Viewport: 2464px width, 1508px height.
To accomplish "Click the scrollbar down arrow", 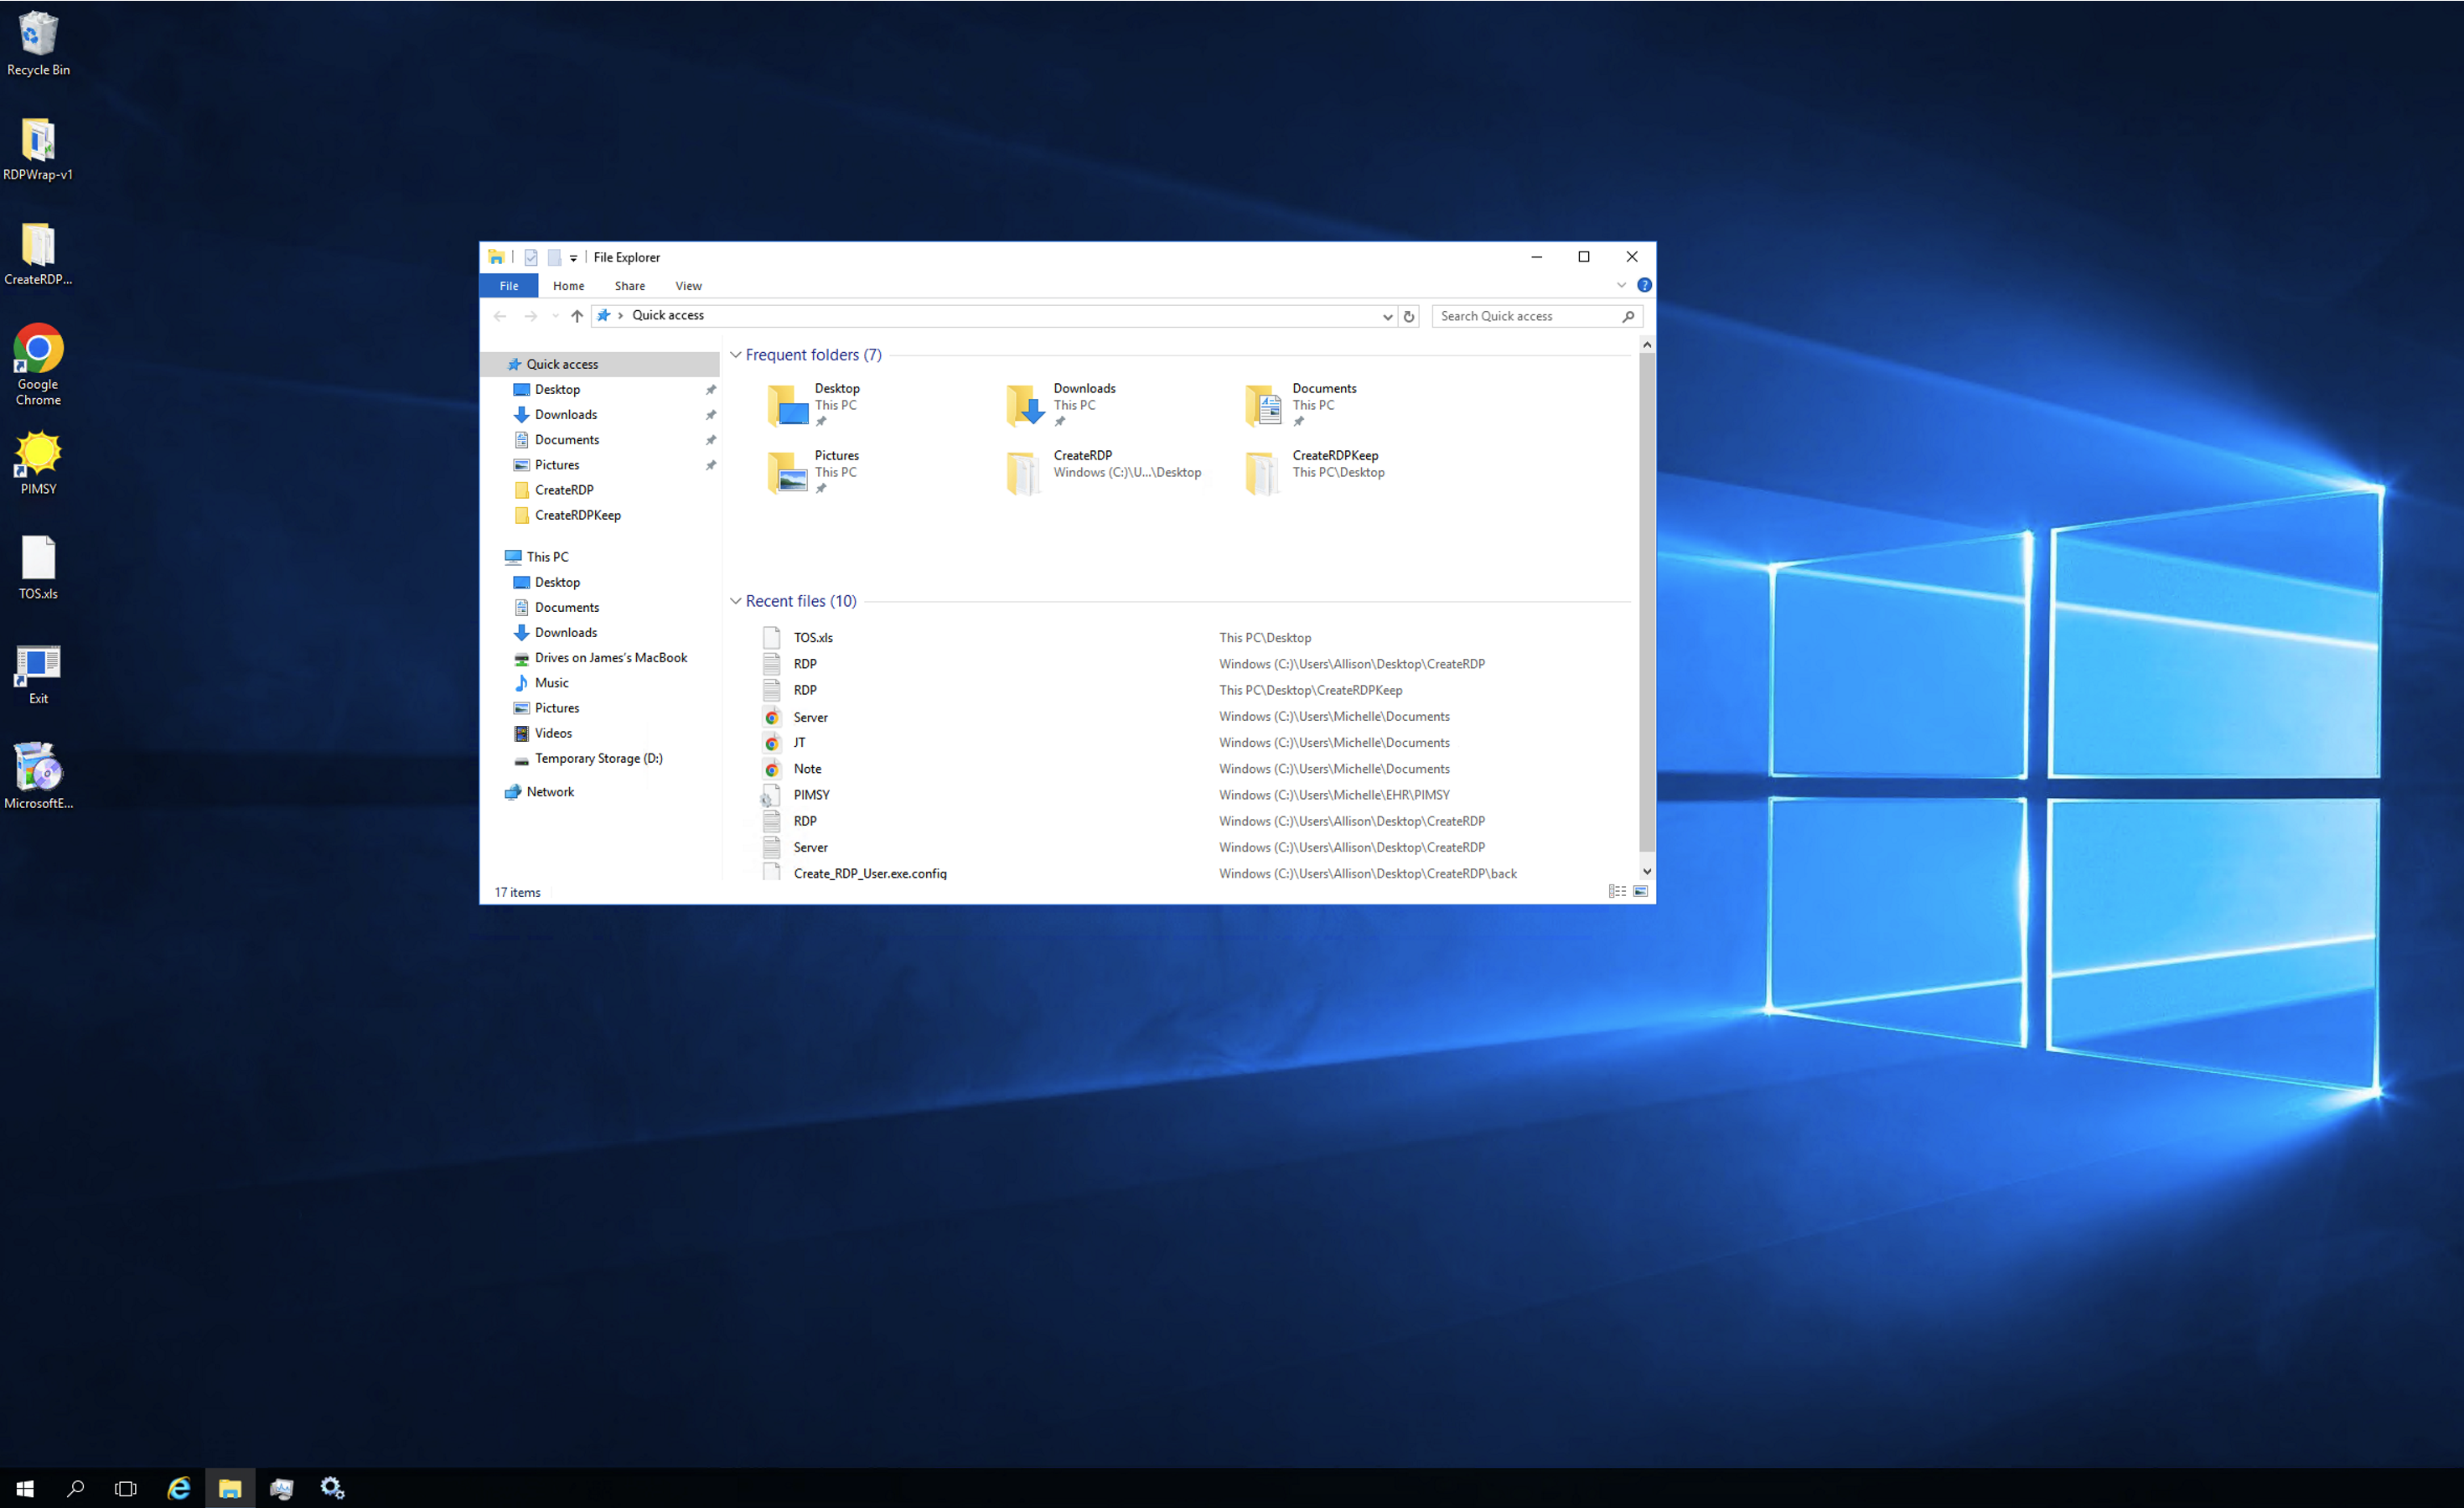I will tap(1647, 872).
